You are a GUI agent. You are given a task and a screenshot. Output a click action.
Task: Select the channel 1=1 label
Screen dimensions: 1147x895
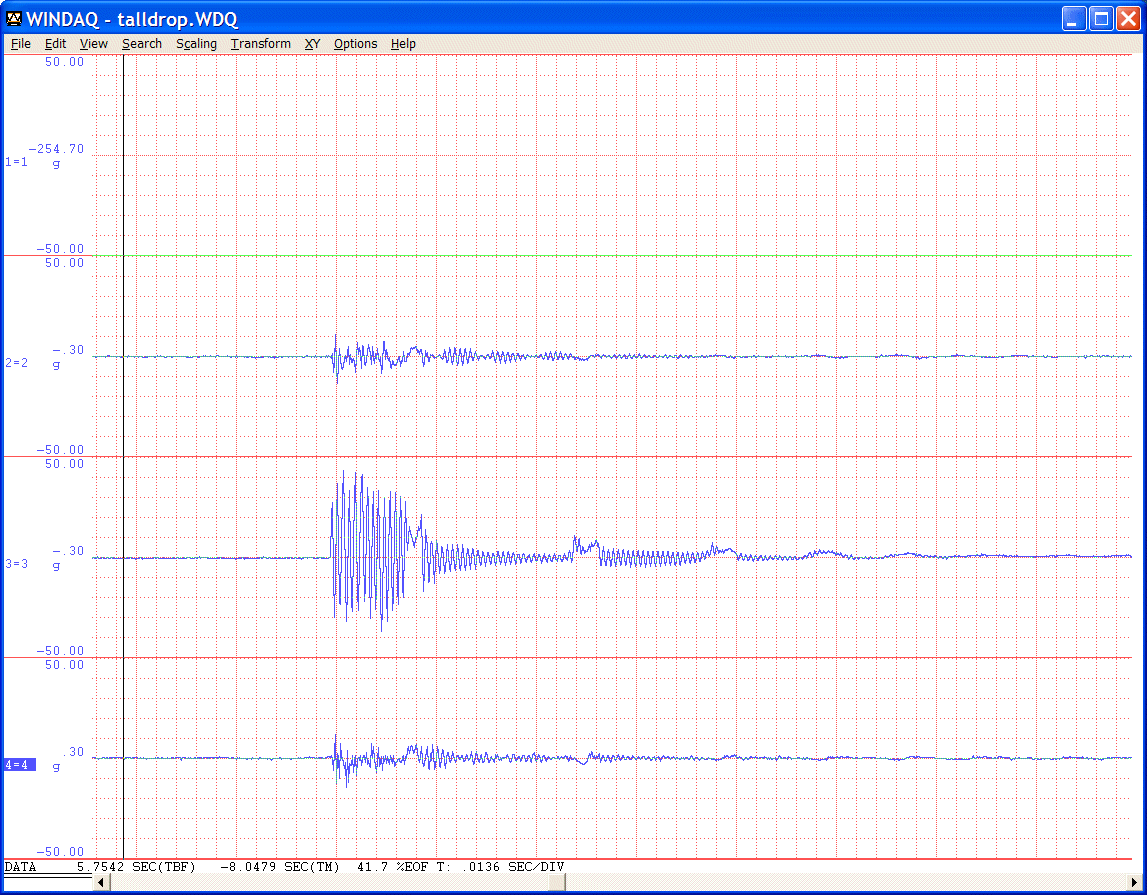pyautogui.click(x=17, y=162)
